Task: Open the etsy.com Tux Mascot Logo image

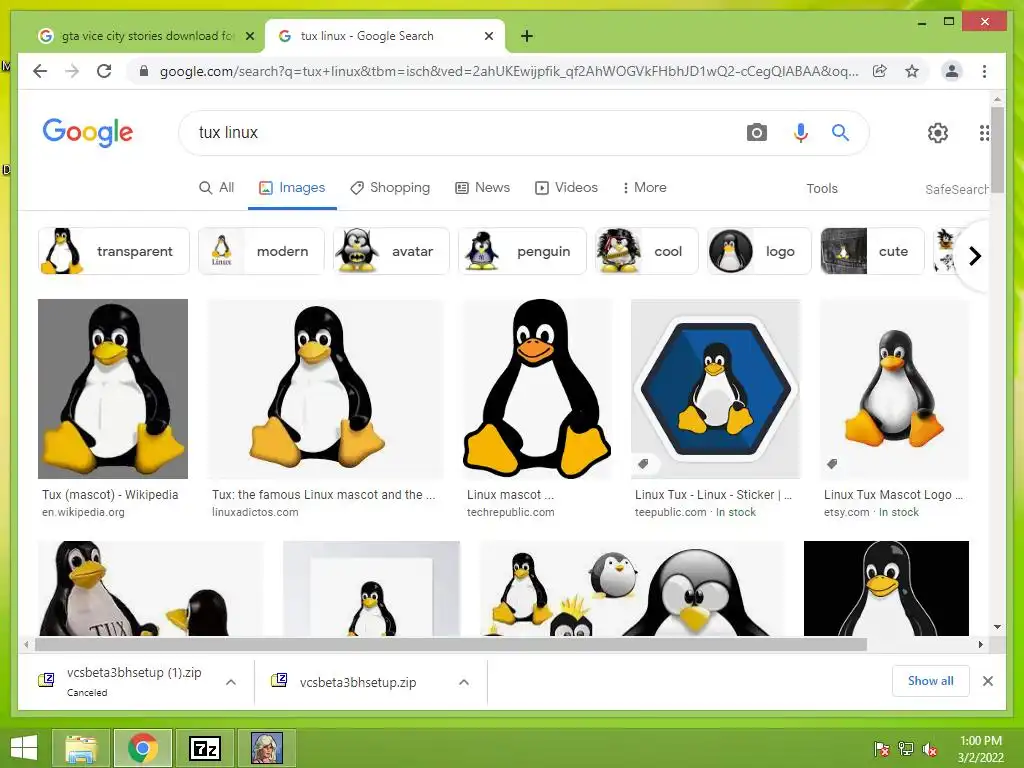Action: coord(894,389)
